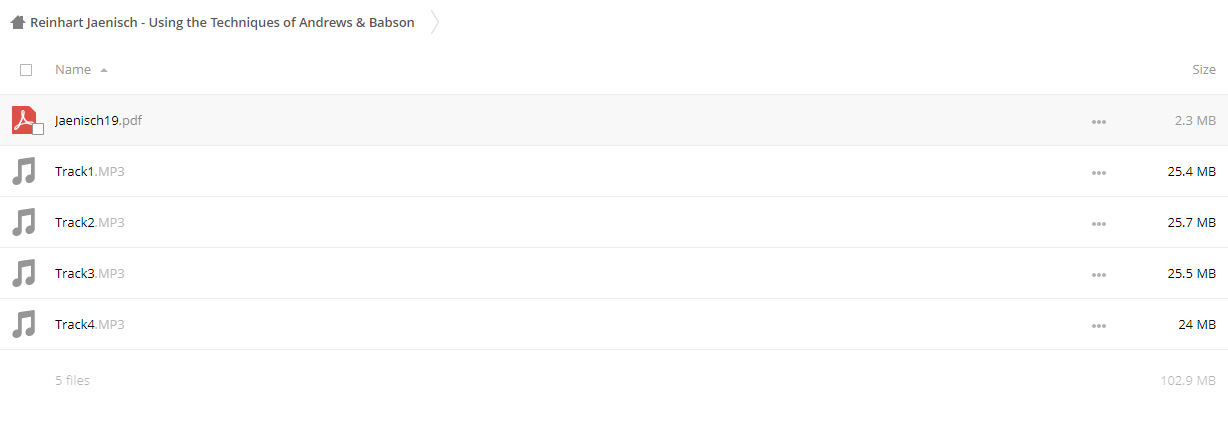This screenshot has height=423, width=1228.
Task: Open the three-dot menu for Track4.MP3
Action: click(1099, 325)
